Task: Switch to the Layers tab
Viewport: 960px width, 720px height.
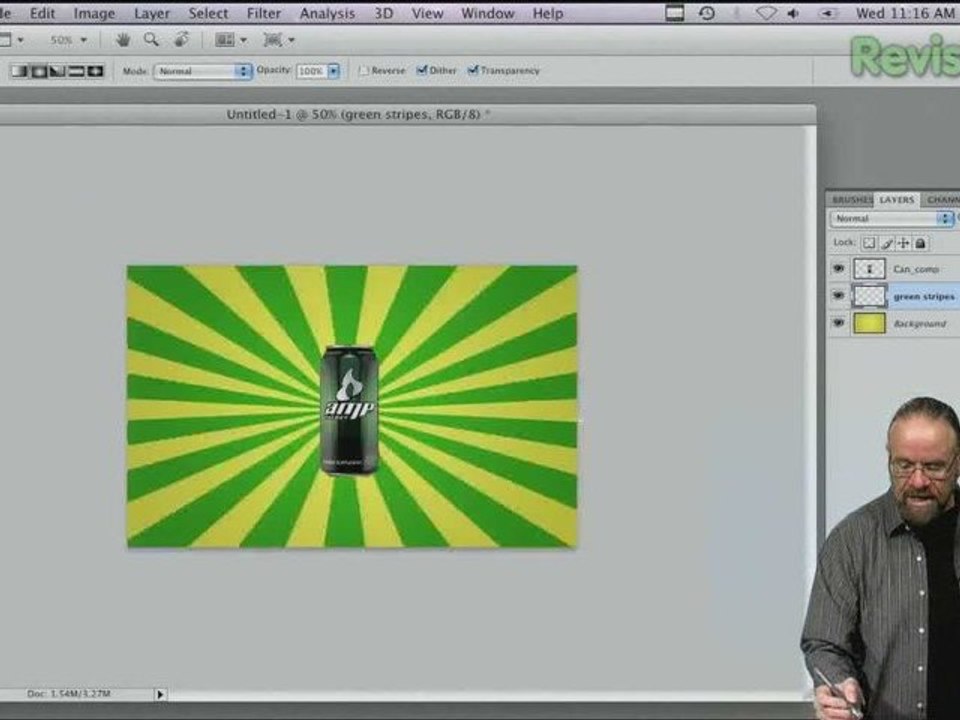Action: pyautogui.click(x=896, y=200)
